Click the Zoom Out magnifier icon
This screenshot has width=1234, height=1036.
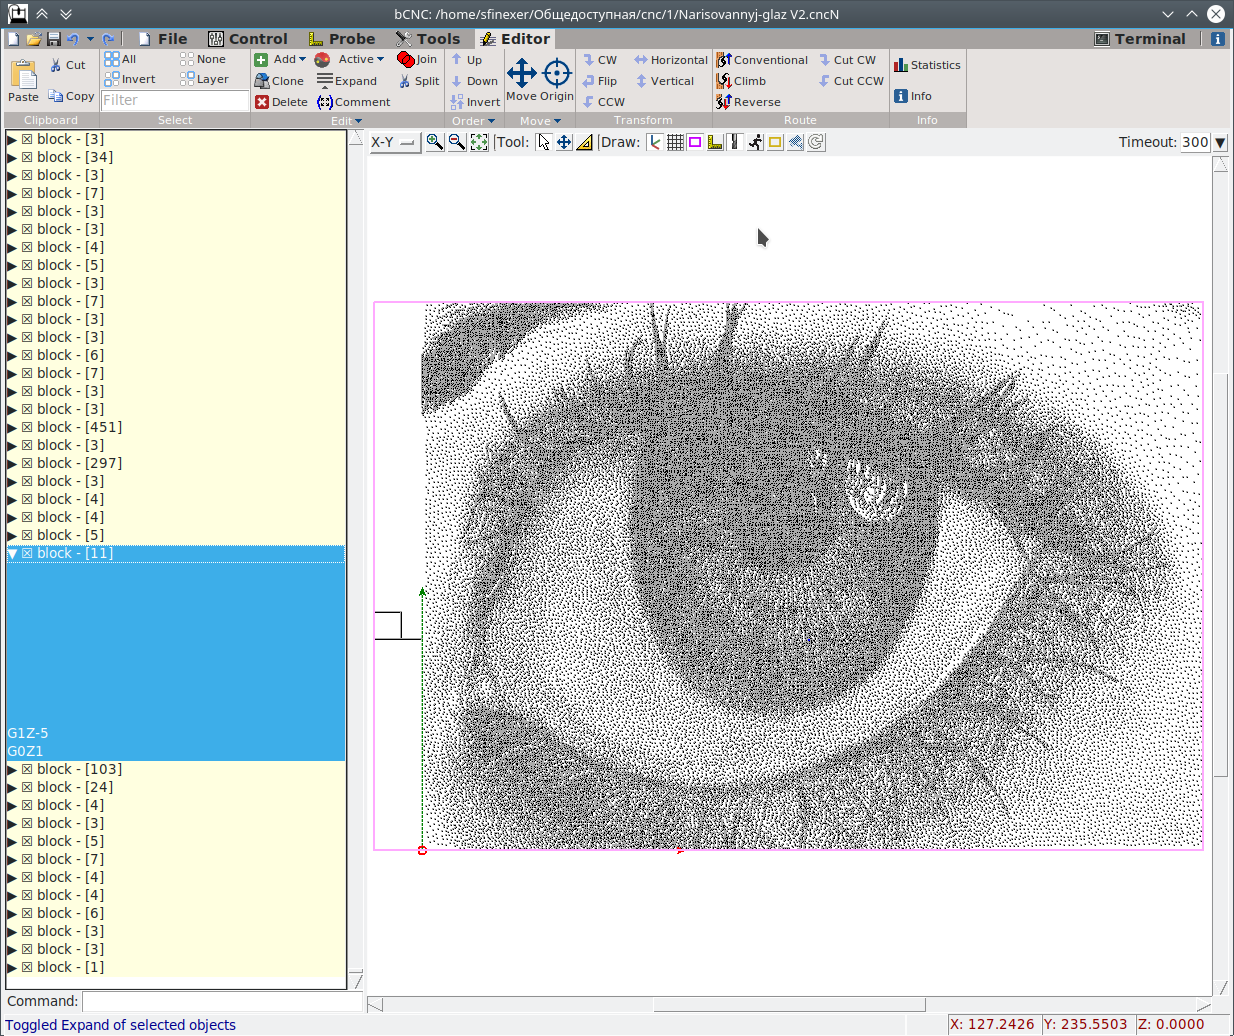pyautogui.click(x=456, y=142)
